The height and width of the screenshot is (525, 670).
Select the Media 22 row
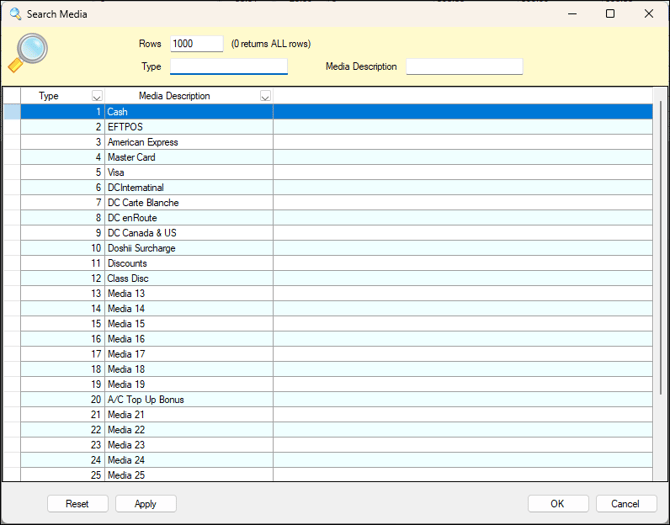[336, 430]
